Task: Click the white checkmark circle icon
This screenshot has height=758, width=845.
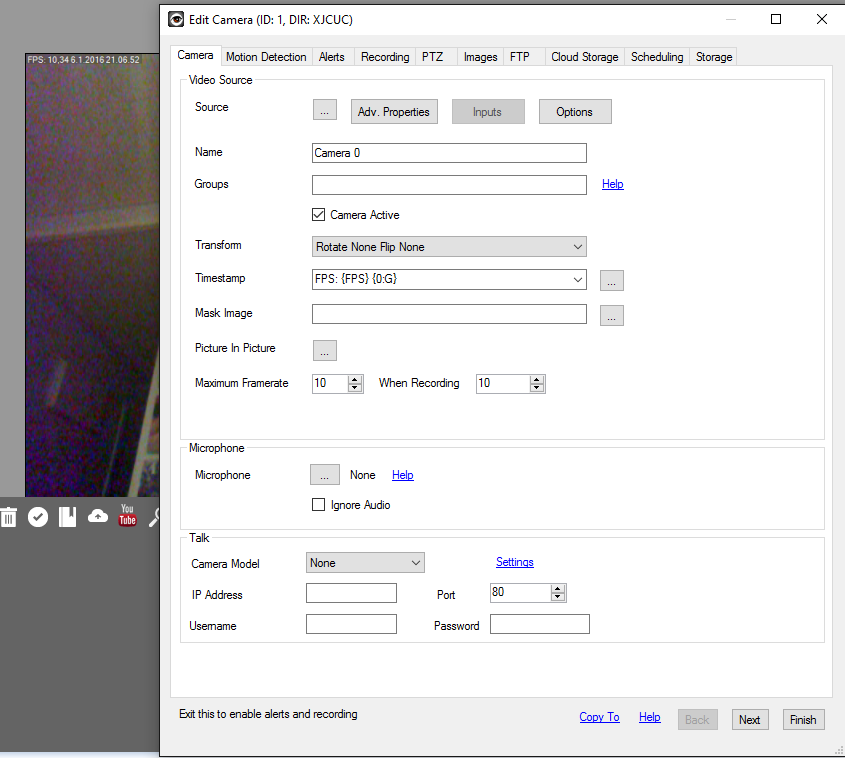Action: coord(38,517)
